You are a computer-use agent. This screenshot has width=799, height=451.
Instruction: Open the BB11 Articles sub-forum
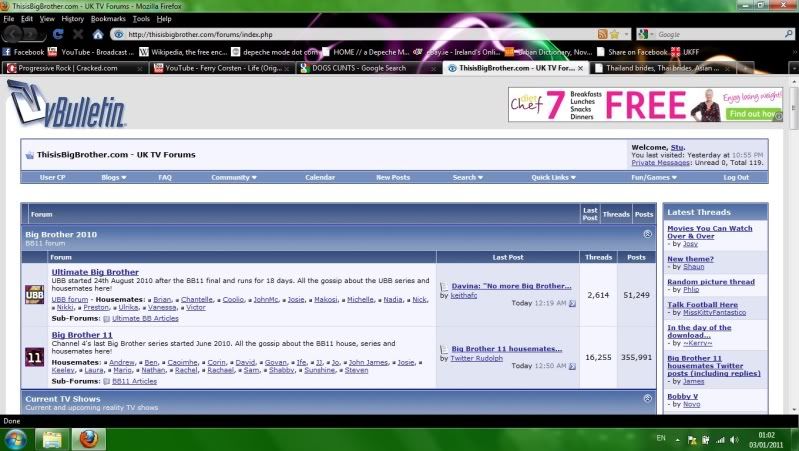pos(135,381)
